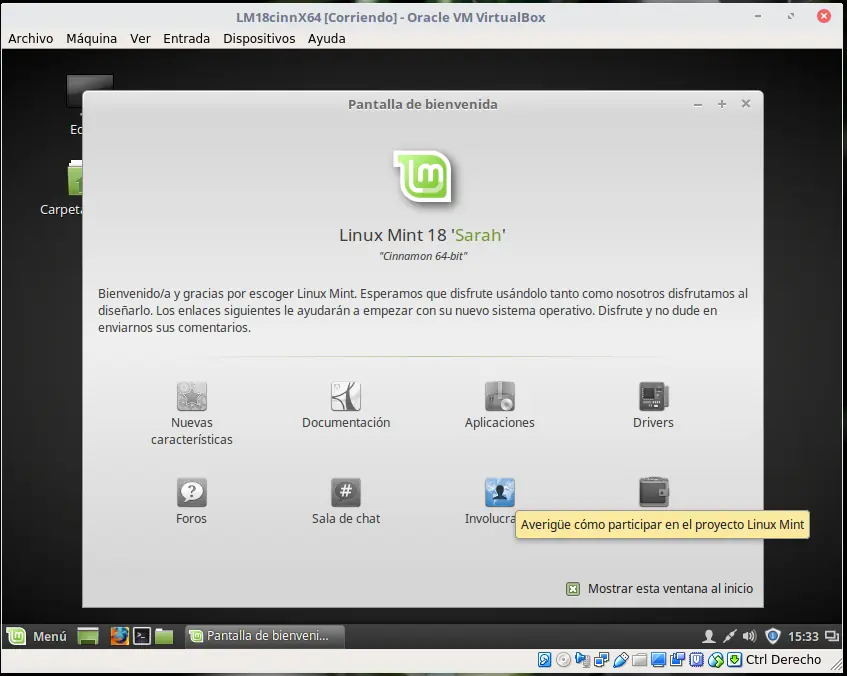Maximize the Pantalla de bienvenida window
The width and height of the screenshot is (847, 676).
722,104
